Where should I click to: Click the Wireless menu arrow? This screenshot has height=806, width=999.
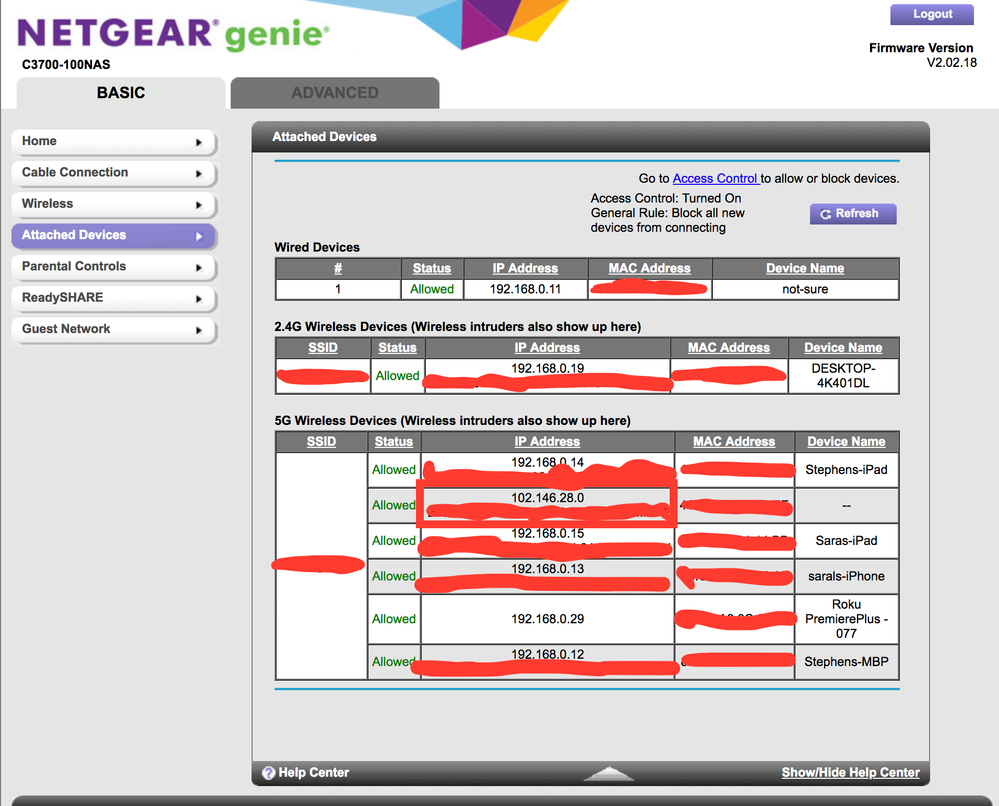pyautogui.click(x=199, y=205)
